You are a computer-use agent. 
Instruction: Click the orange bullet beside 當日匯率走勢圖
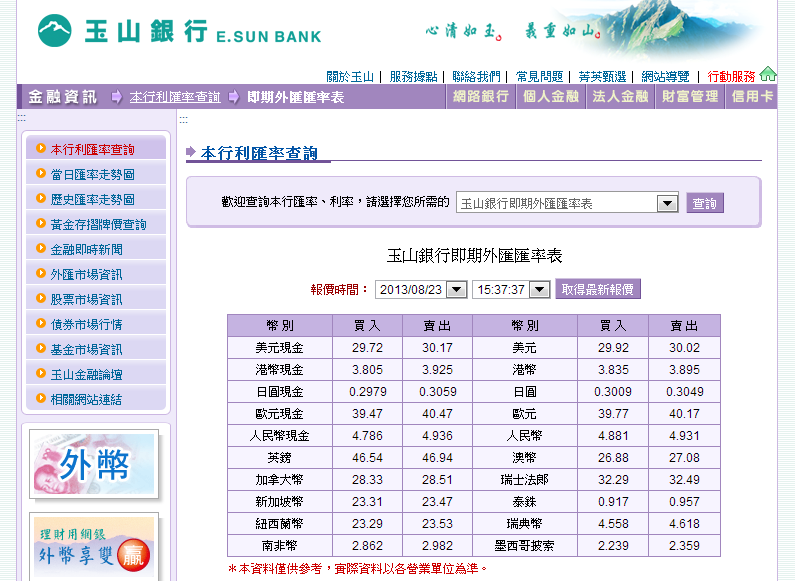click(41, 173)
